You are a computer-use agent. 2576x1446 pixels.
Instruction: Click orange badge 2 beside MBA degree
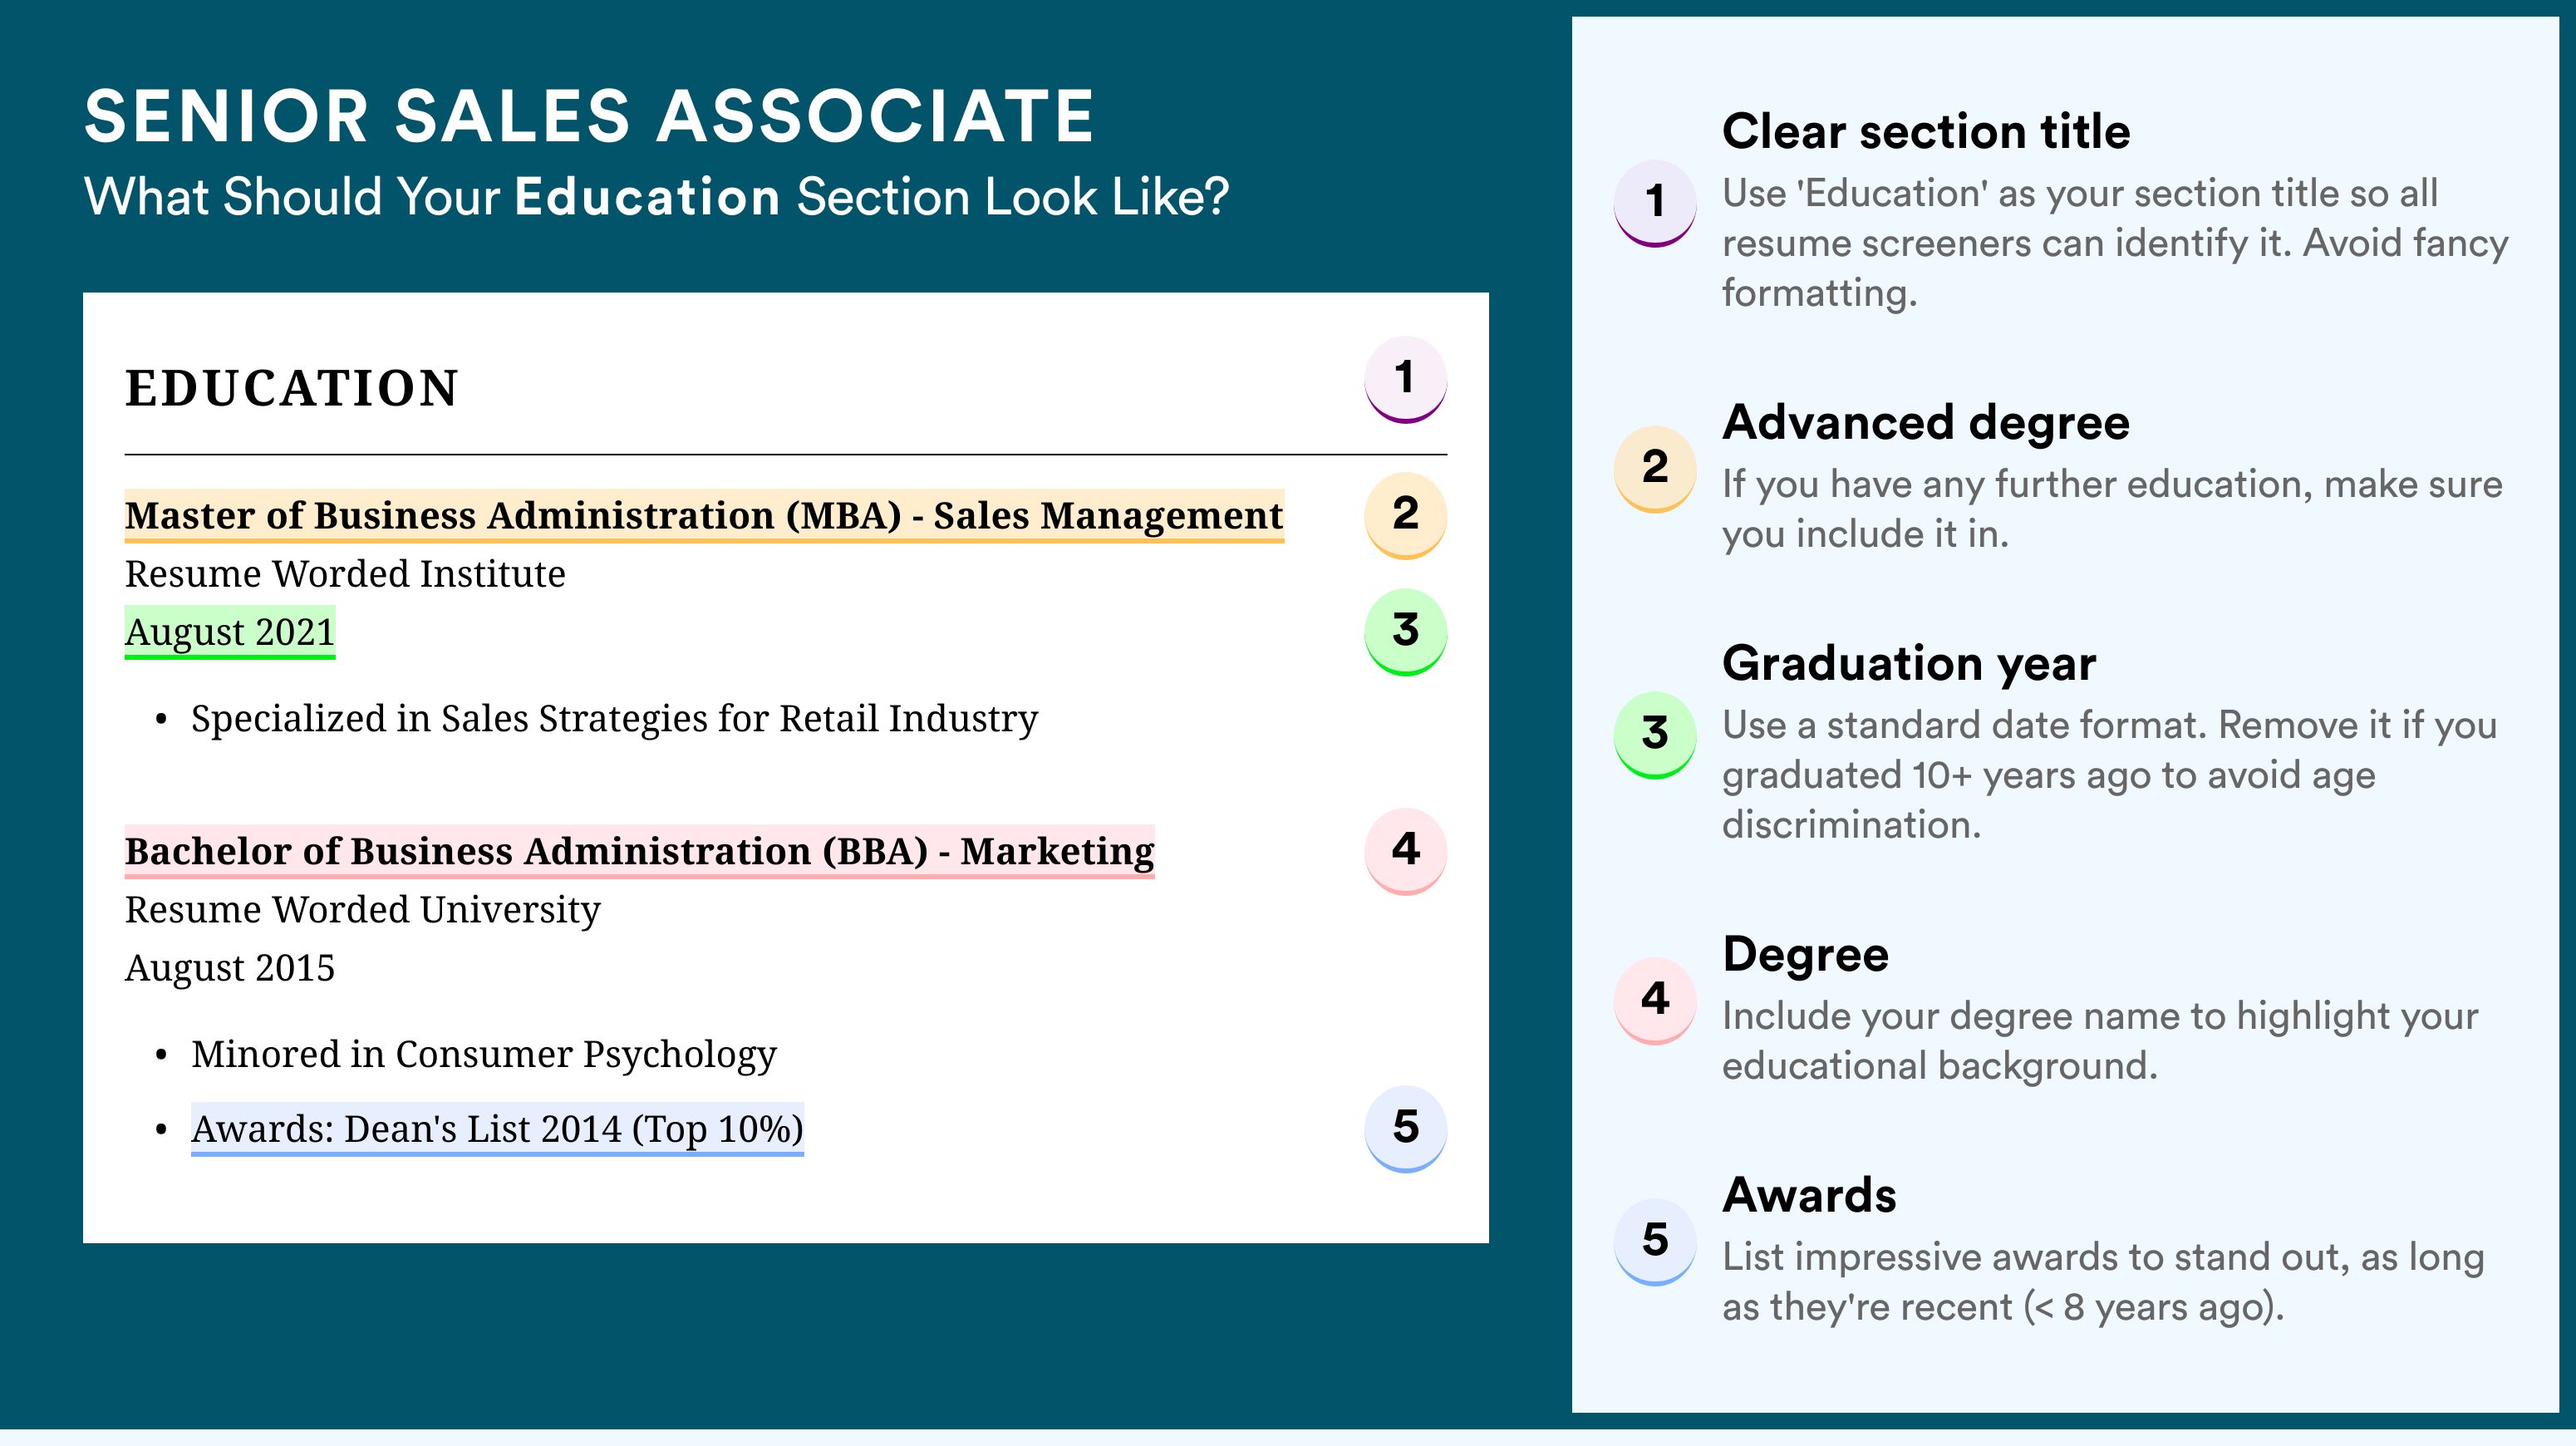pyautogui.click(x=1405, y=514)
